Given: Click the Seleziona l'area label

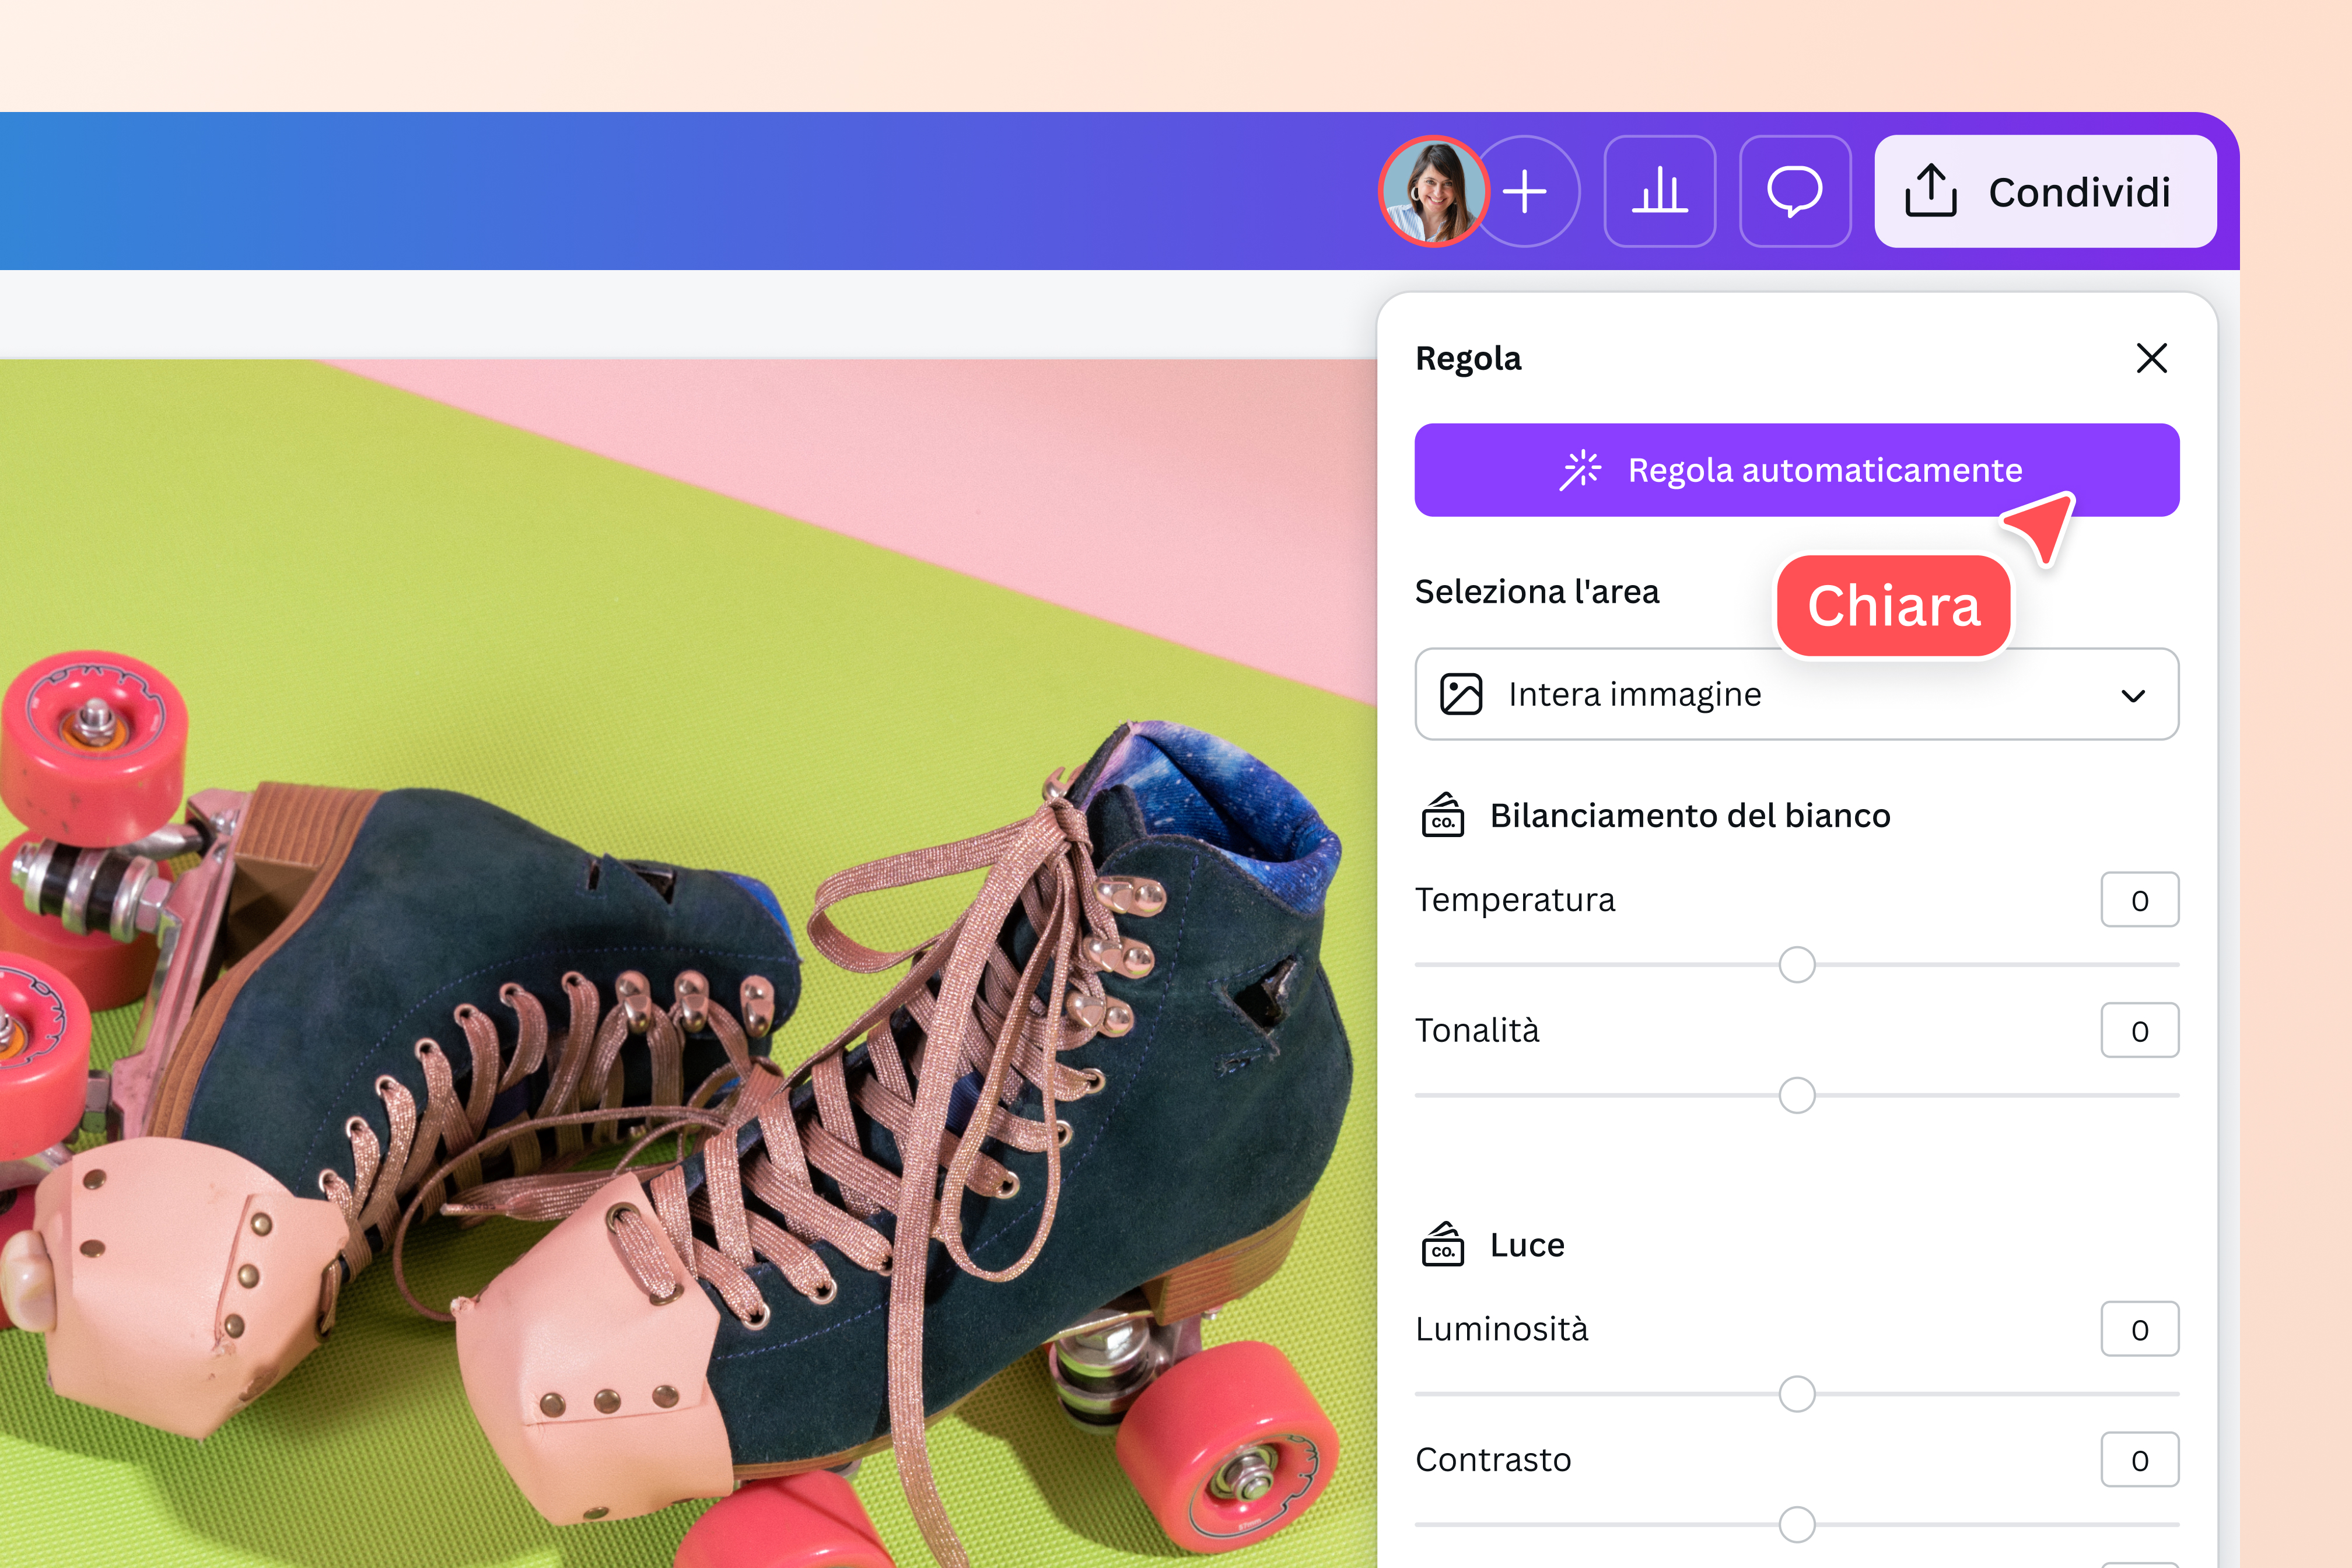Looking at the screenshot, I should click(x=1537, y=592).
